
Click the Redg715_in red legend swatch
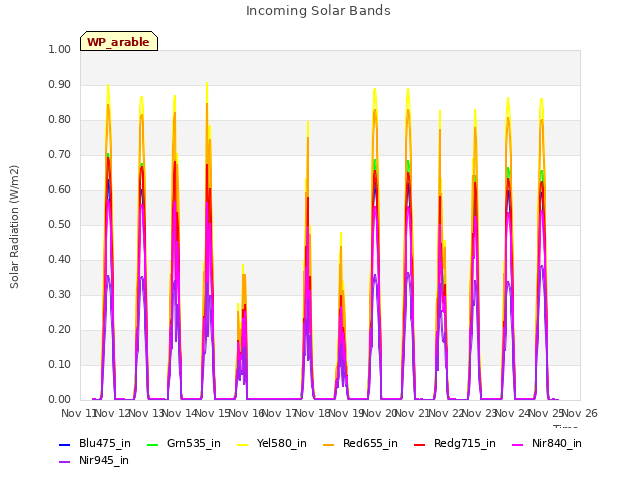tap(420, 444)
